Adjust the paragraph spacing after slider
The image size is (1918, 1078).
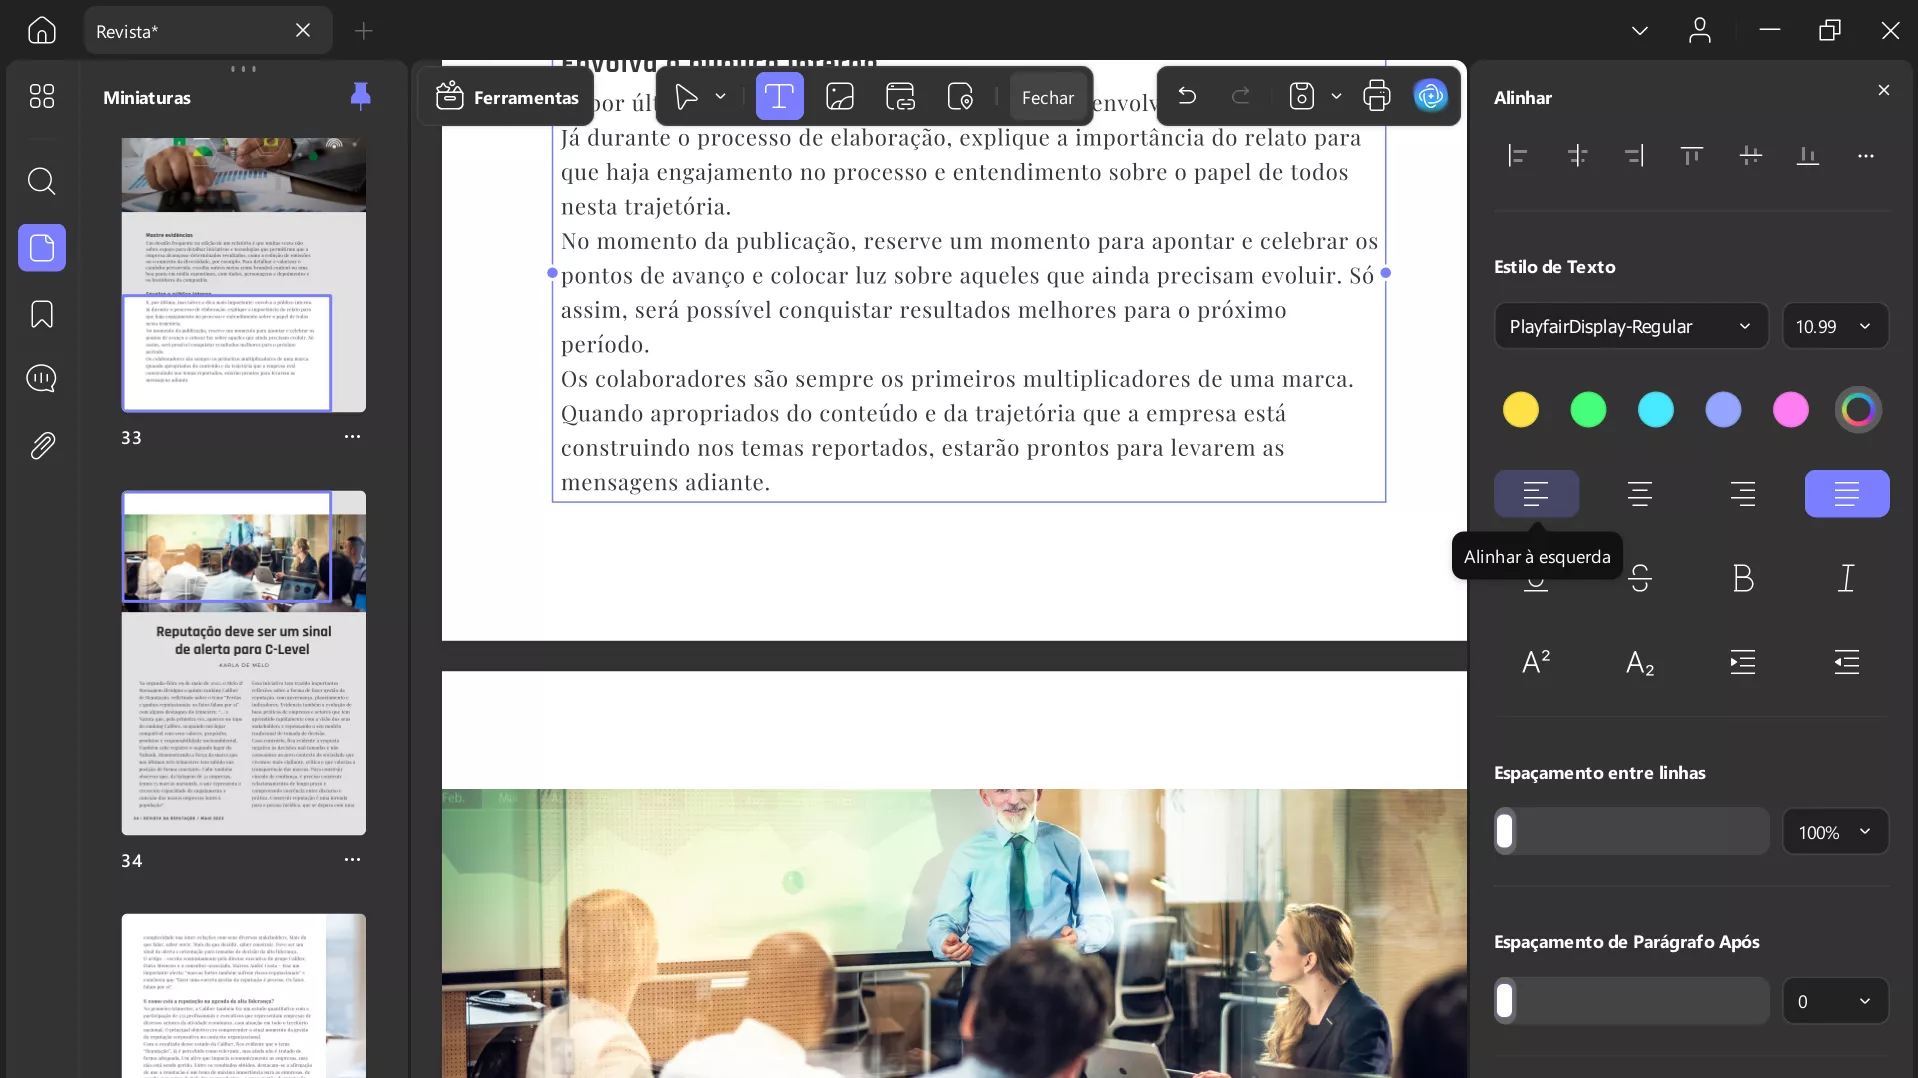point(1631,1000)
